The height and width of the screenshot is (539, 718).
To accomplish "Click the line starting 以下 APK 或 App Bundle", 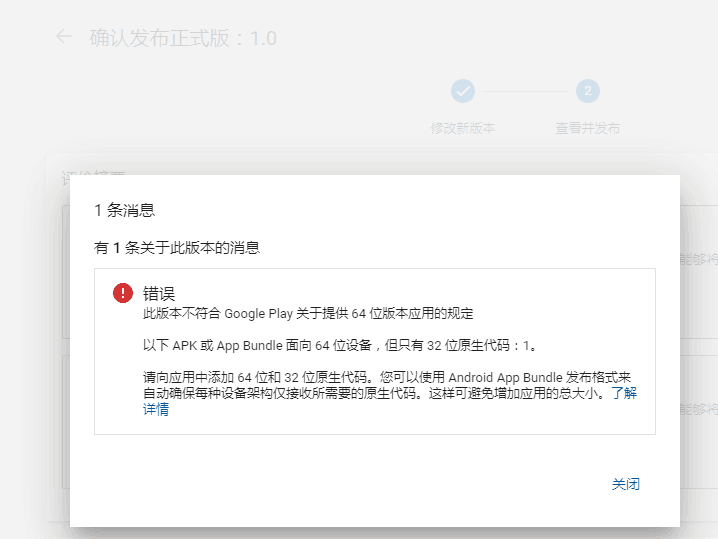I will [340, 345].
